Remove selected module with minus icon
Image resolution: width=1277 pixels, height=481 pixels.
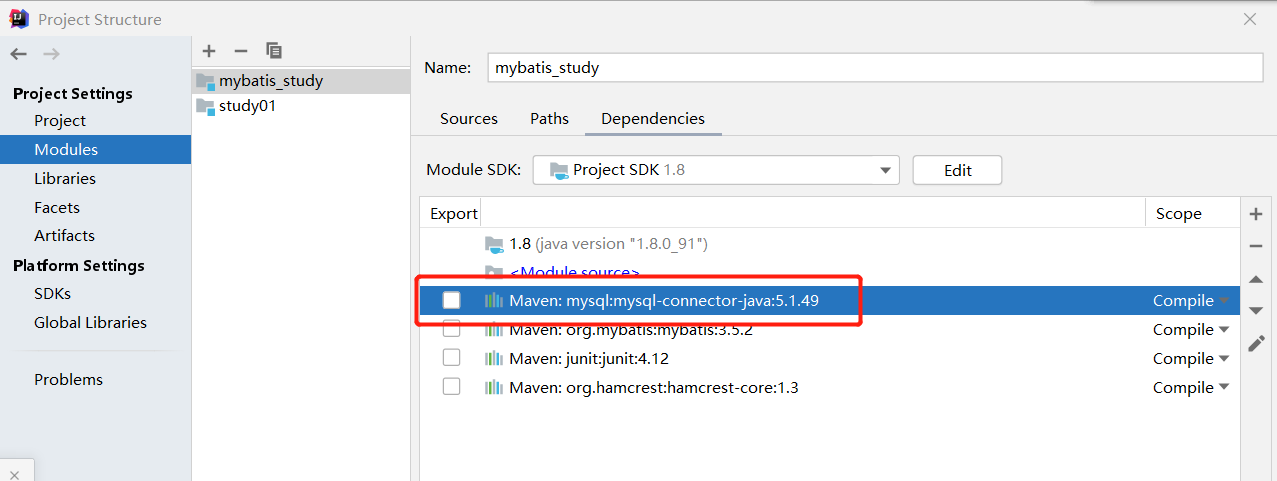(240, 51)
